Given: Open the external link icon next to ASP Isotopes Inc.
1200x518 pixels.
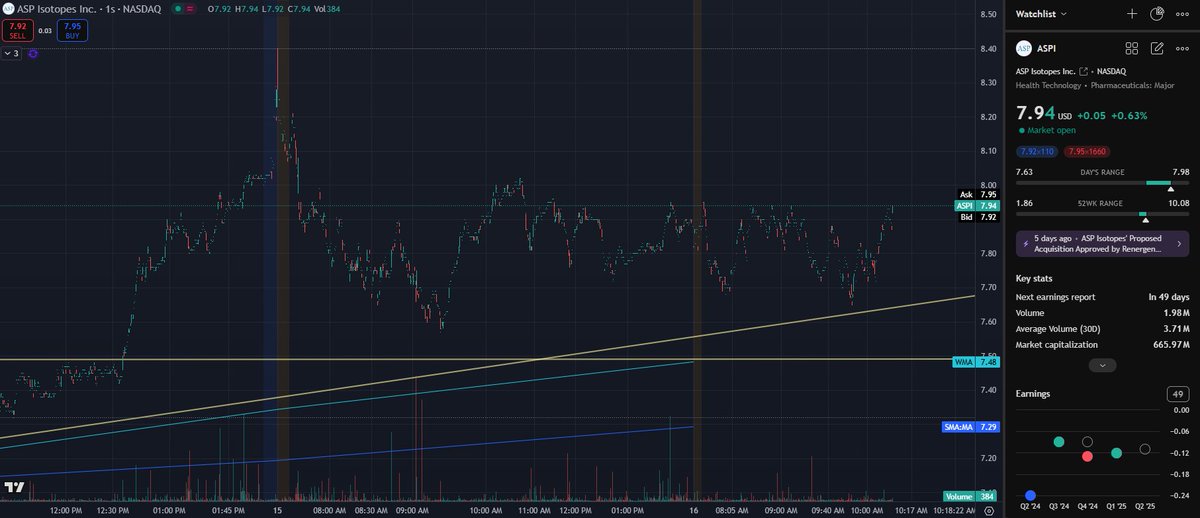Looking at the screenshot, I should tap(1083, 72).
